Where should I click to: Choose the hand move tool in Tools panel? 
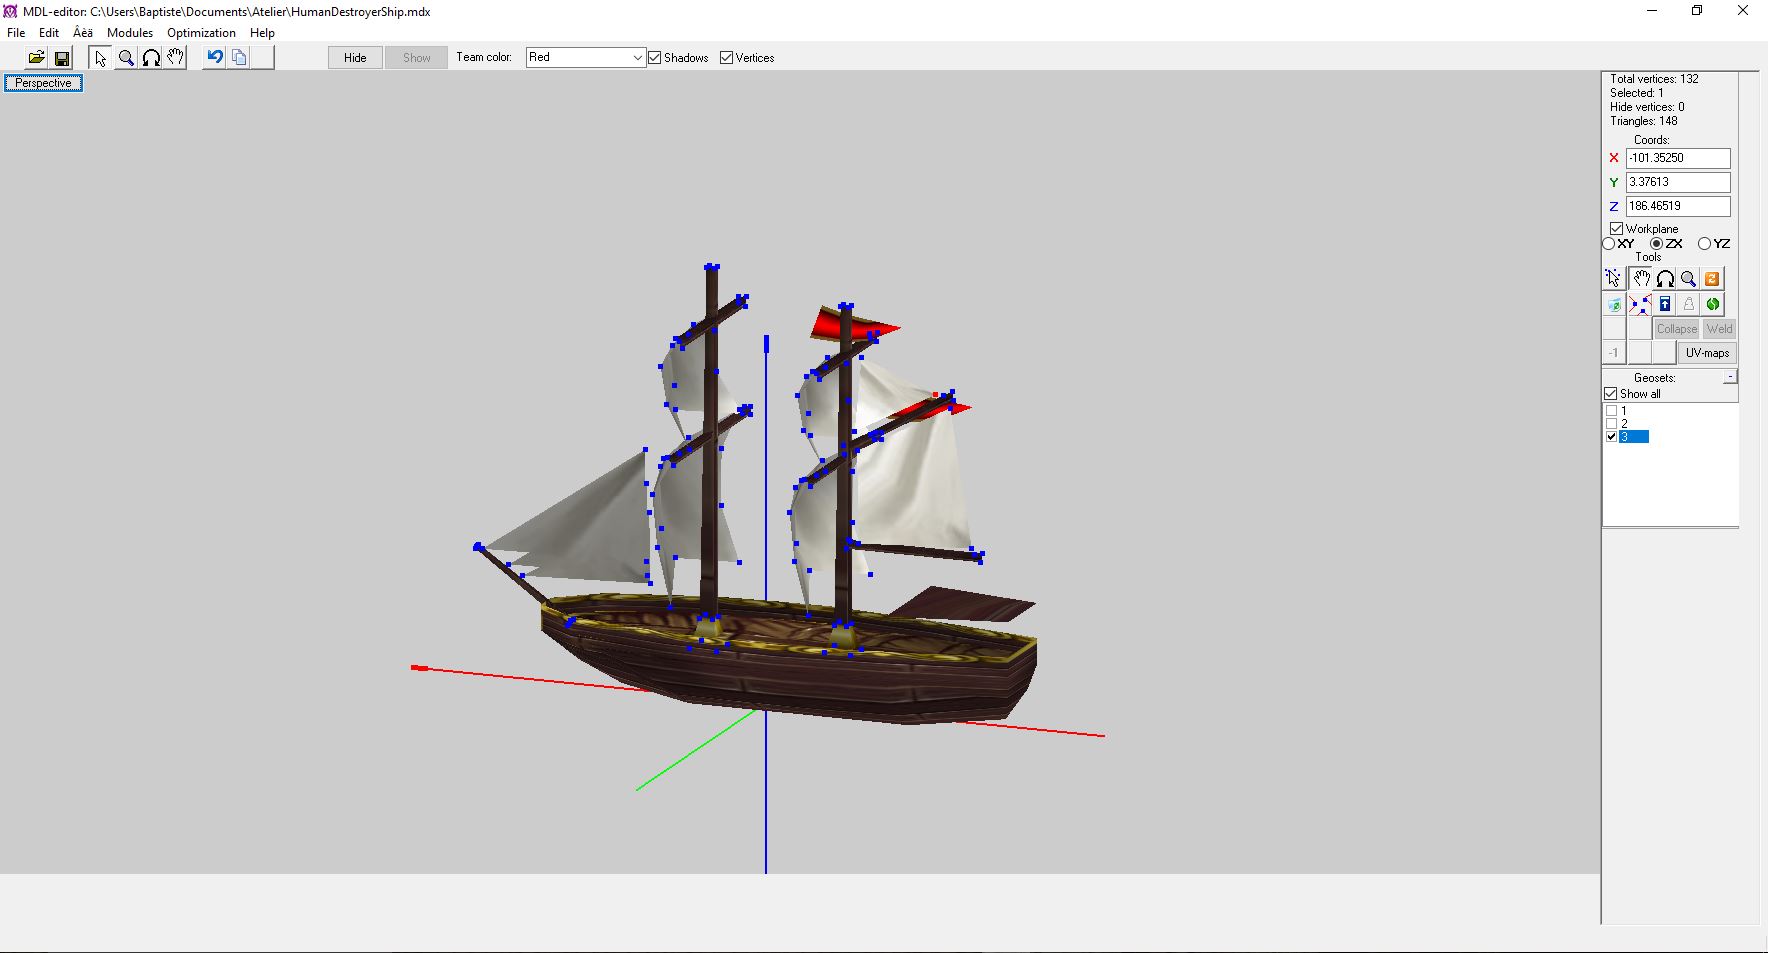[1641, 279]
